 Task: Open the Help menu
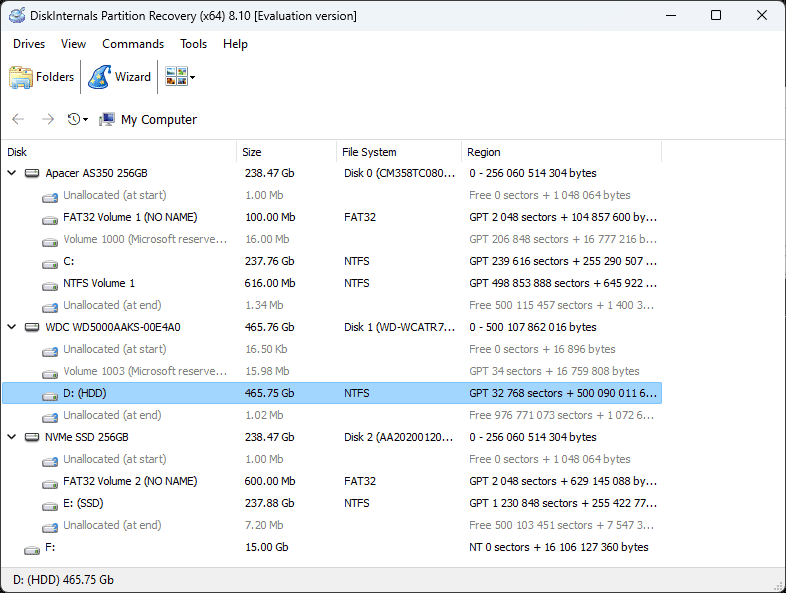point(235,44)
